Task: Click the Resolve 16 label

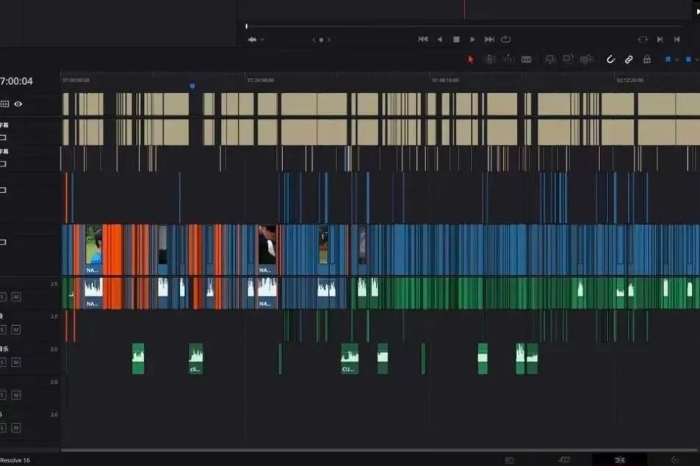Action: pos(15,460)
